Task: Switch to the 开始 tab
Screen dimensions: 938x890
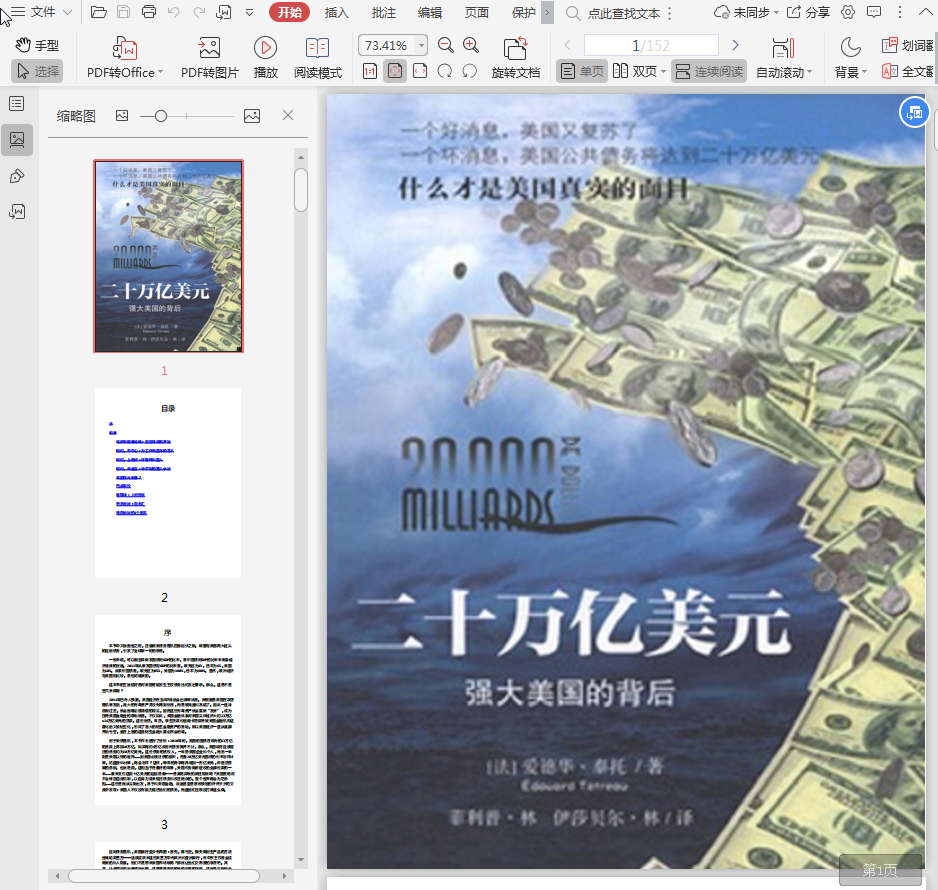Action: click(x=290, y=12)
